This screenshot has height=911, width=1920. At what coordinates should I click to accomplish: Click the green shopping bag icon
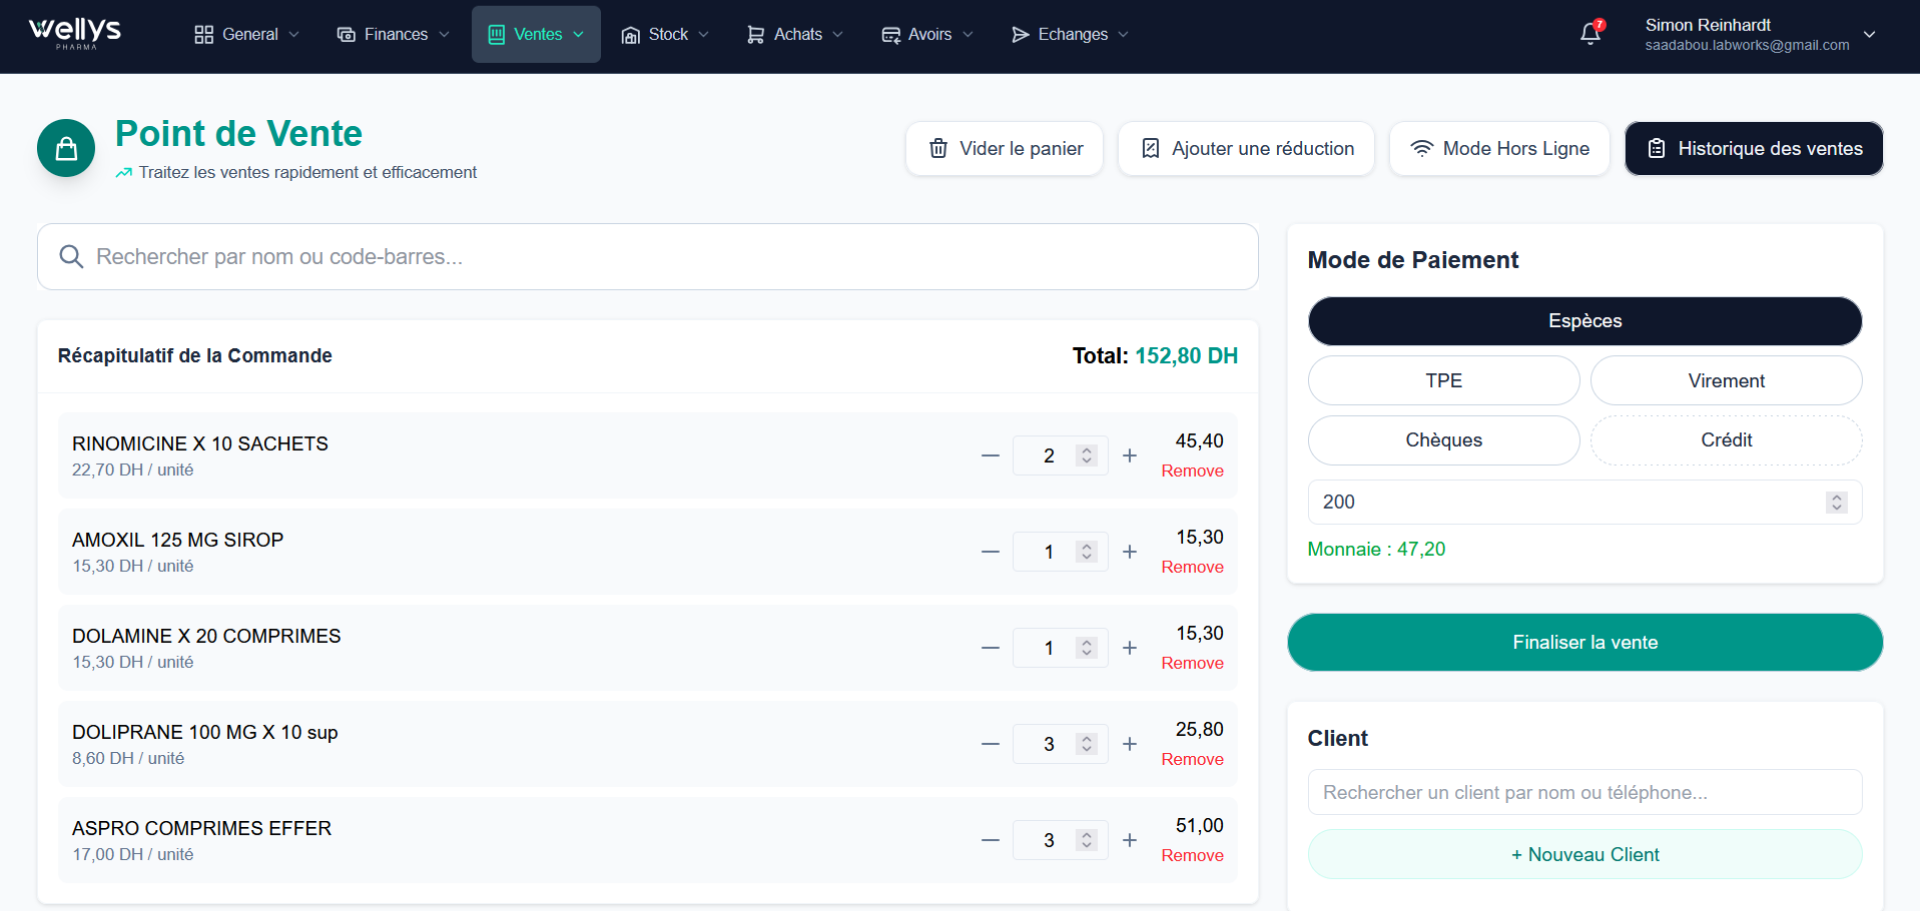[x=66, y=149]
